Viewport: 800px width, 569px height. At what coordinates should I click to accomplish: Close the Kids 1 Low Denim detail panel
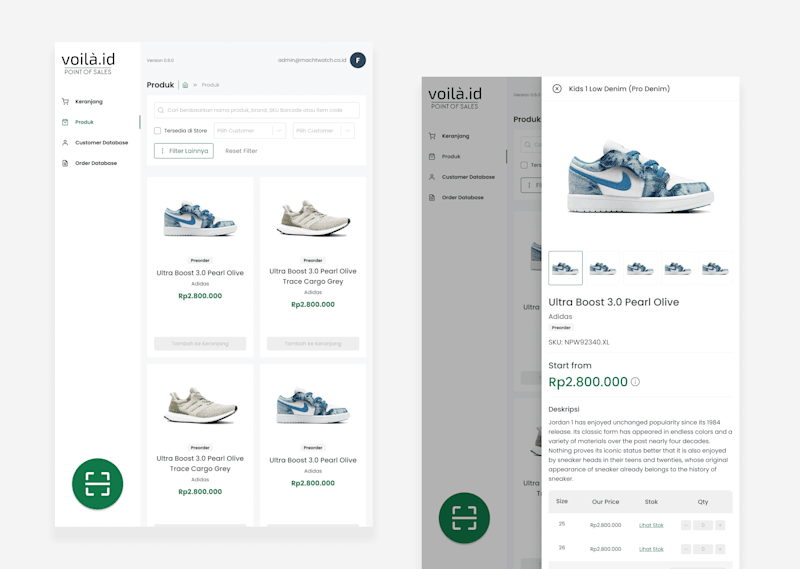click(x=557, y=89)
